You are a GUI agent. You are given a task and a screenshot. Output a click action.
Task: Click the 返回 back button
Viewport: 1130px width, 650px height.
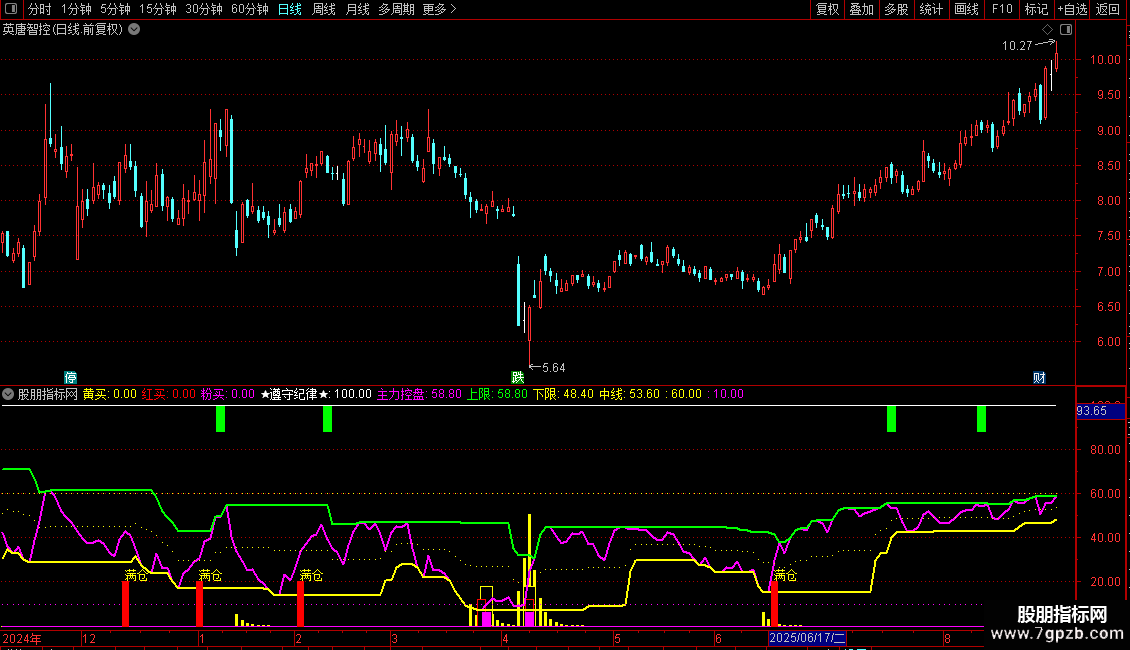(x=1108, y=10)
